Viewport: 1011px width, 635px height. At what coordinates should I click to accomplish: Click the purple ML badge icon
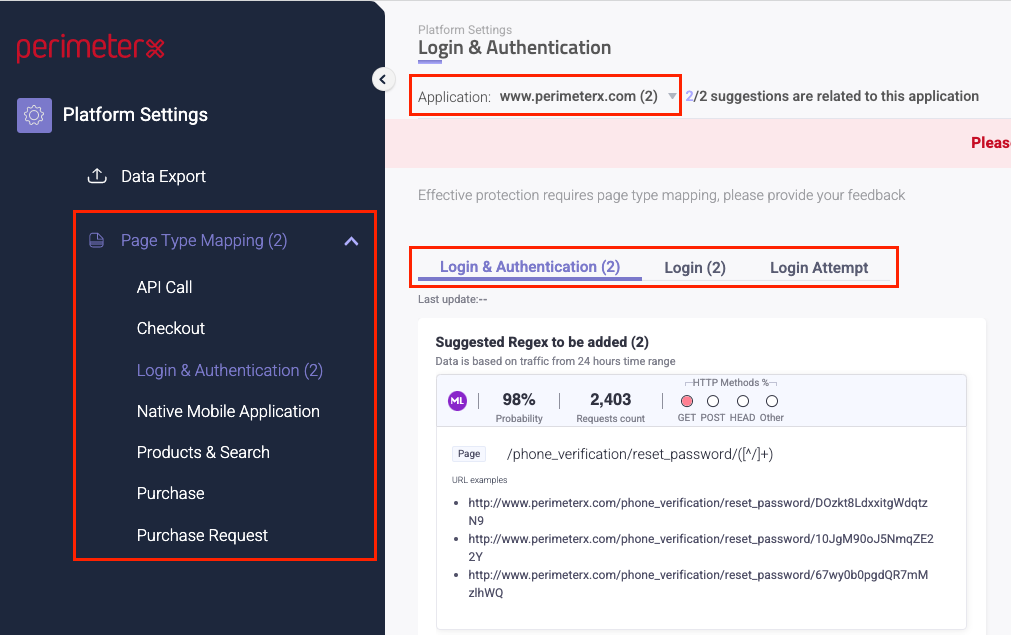click(457, 401)
